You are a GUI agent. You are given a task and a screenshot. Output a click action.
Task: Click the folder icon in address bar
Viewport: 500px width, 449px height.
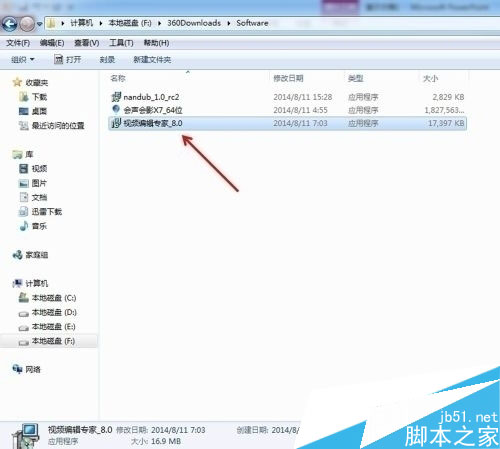pos(51,23)
